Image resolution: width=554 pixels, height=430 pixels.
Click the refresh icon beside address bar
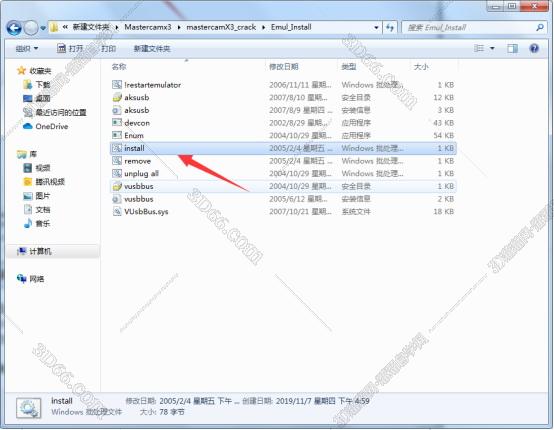click(x=390, y=28)
